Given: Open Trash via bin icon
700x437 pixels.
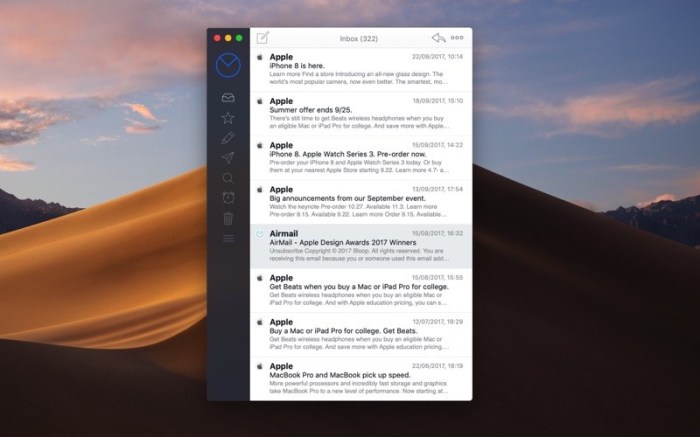Looking at the screenshot, I should coord(228,218).
